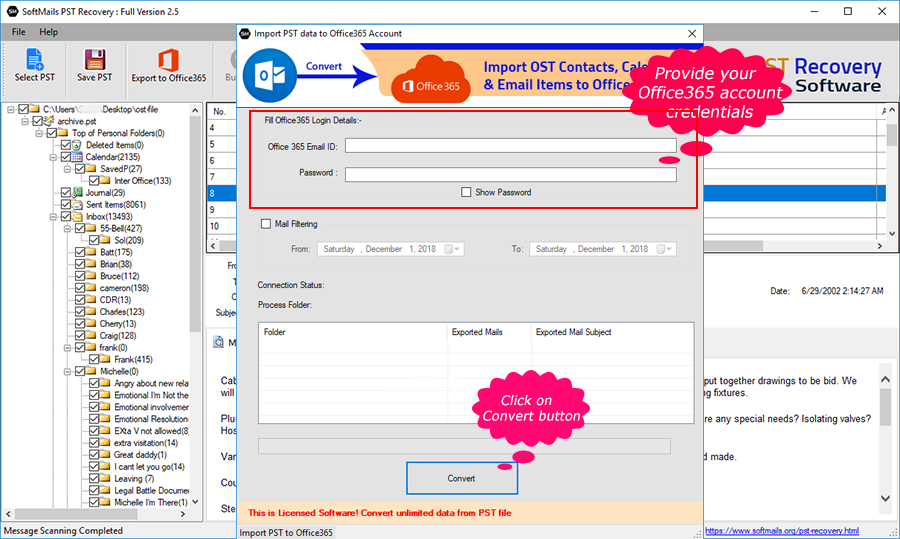The image size is (900, 539).
Task: Click the Inbox(13493) folder icon
Action: 77,217
